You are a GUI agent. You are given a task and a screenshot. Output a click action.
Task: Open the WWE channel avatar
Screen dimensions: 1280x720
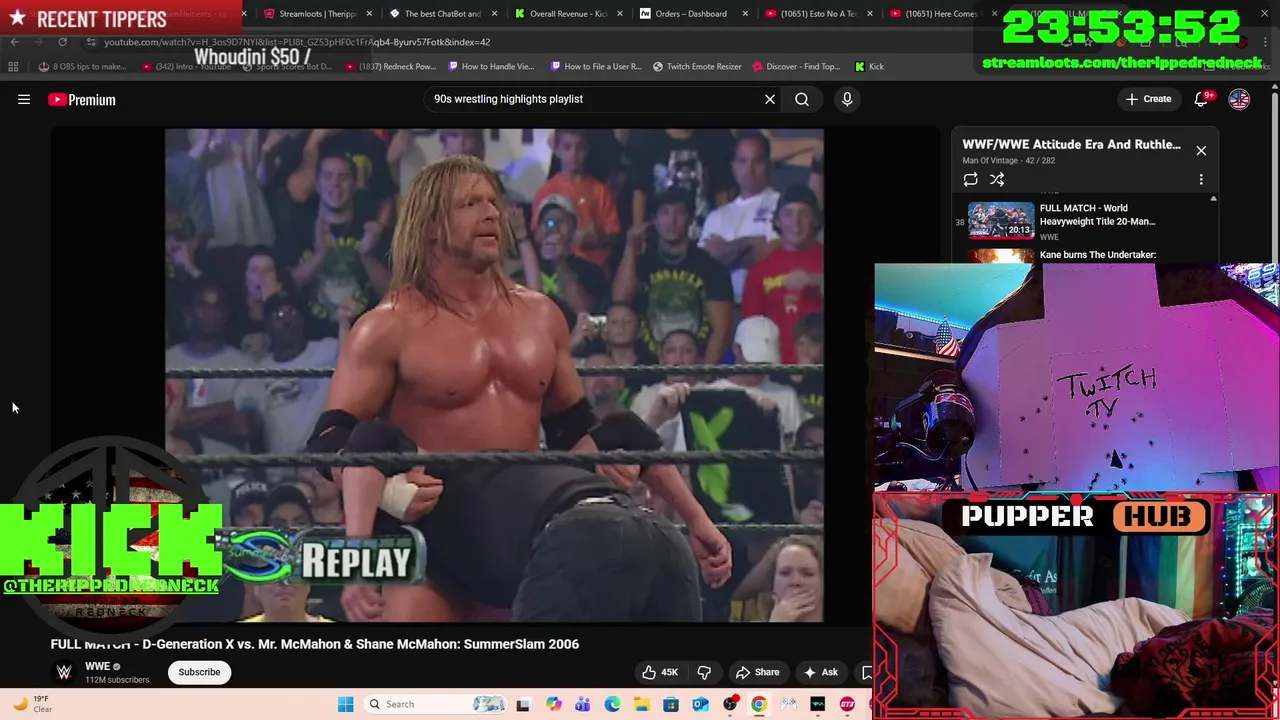click(x=64, y=672)
